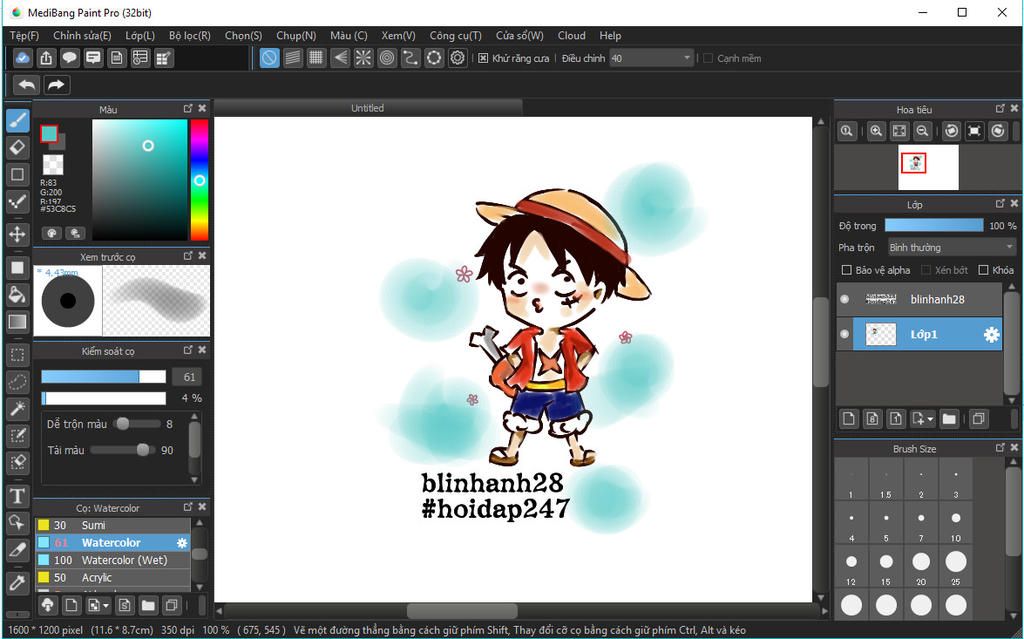The image size is (1024, 639).
Task: Open Điều chỉnh correction dropdown
Action: coord(651,58)
